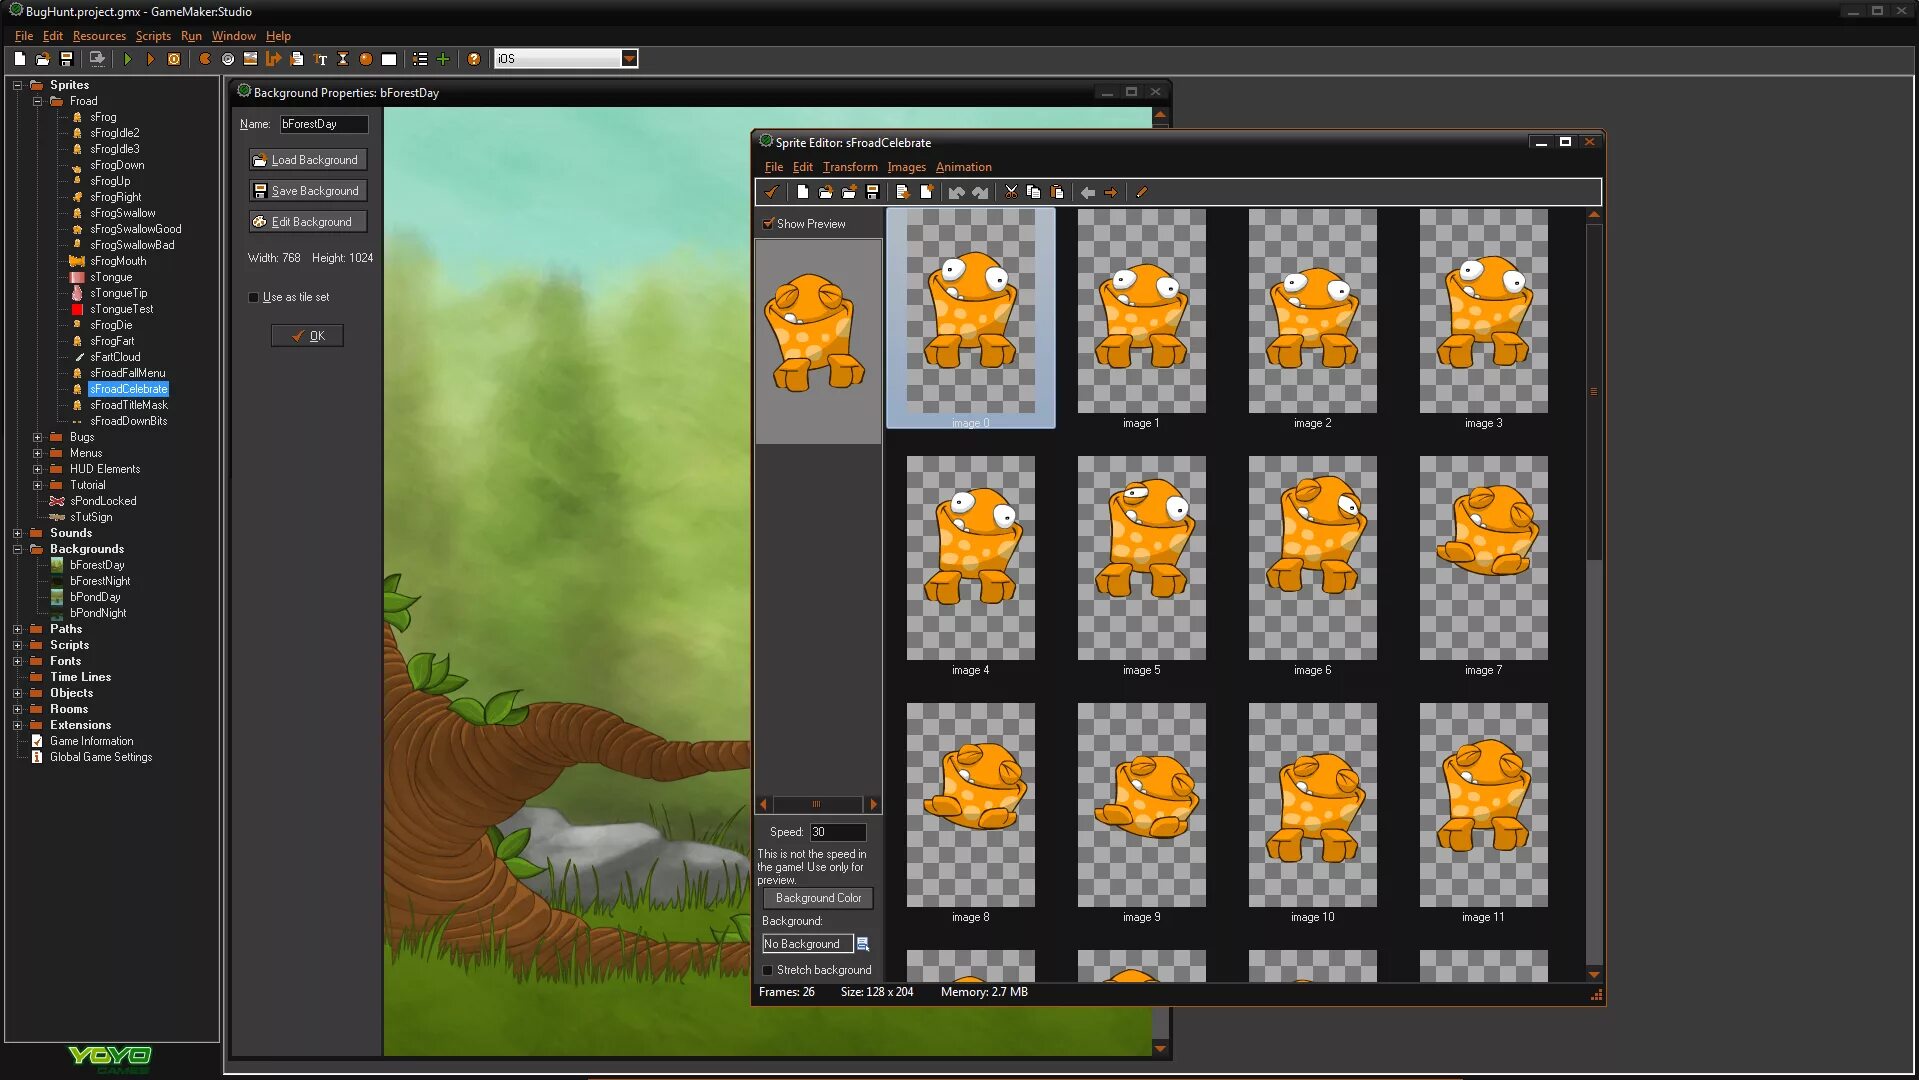This screenshot has height=1080, width=1919.
Task: Create an object with the orange ball icon
Action: coord(366,59)
